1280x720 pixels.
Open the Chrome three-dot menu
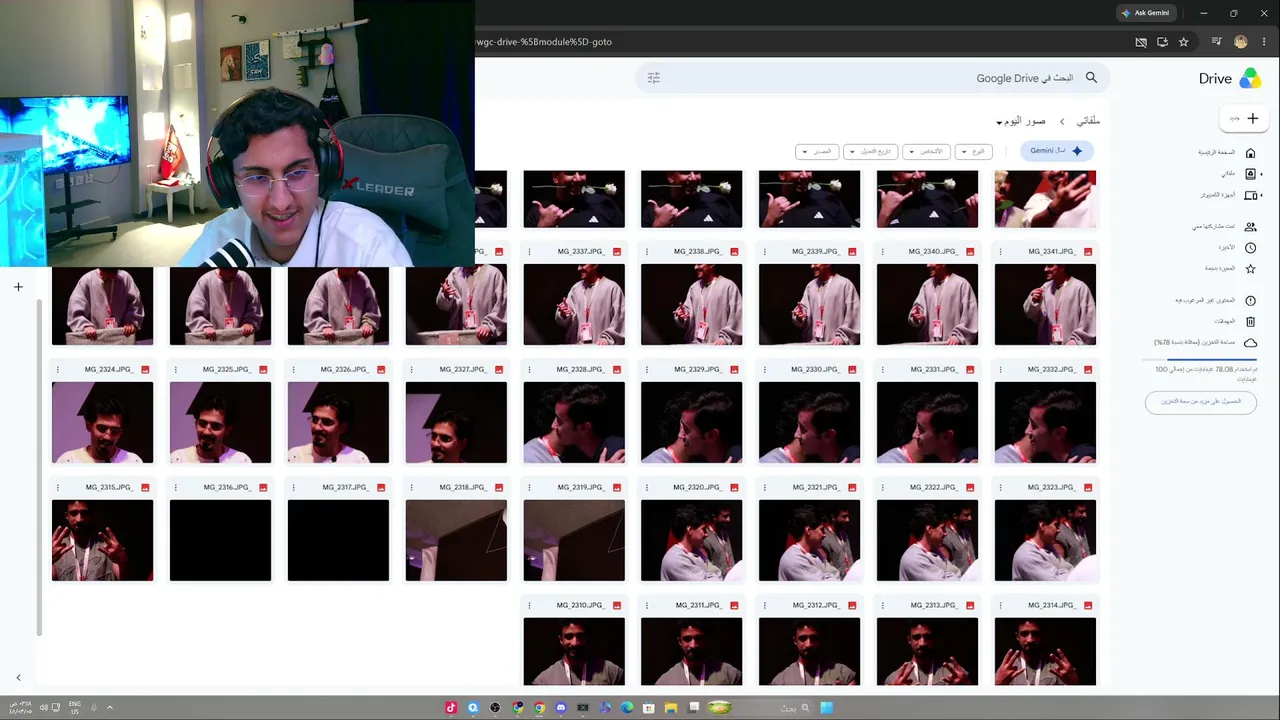pyautogui.click(x=1262, y=42)
